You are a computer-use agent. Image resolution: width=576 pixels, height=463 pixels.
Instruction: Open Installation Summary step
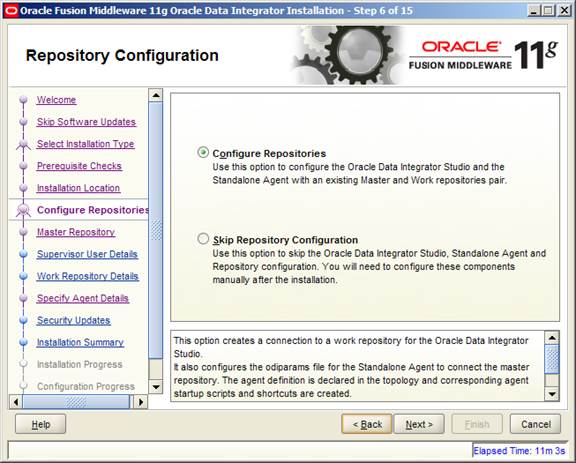tap(80, 342)
